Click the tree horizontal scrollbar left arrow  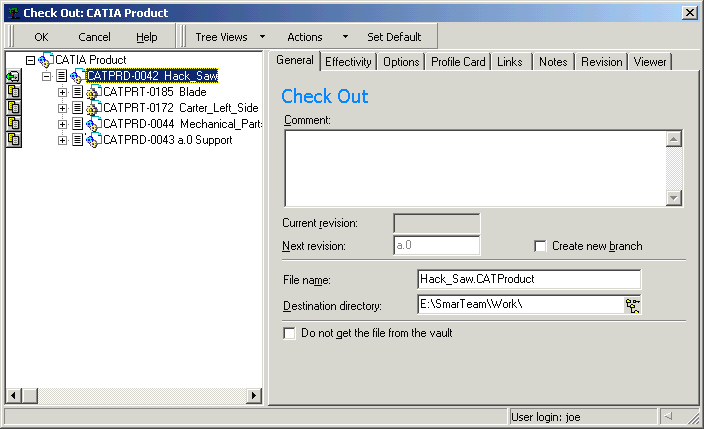click(13, 395)
